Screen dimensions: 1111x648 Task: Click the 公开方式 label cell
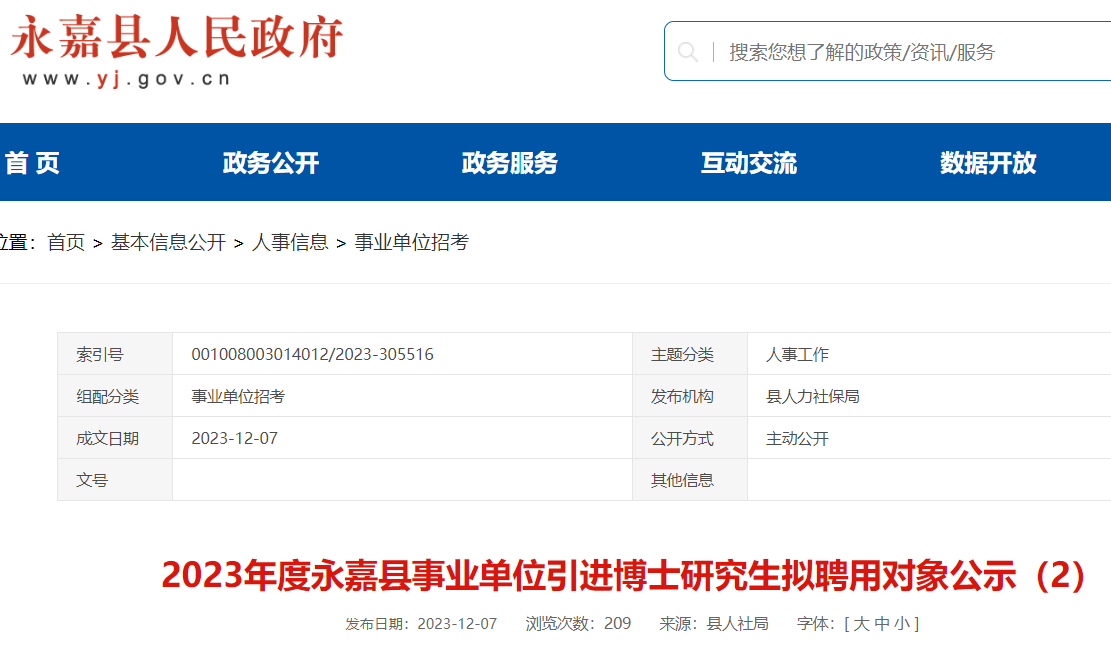pyautogui.click(x=690, y=438)
